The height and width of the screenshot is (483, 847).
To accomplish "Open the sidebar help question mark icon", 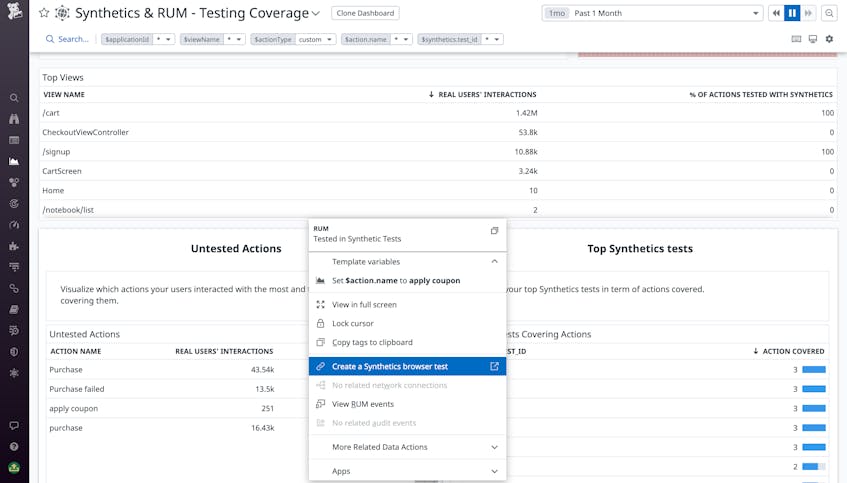I will [x=14, y=446].
